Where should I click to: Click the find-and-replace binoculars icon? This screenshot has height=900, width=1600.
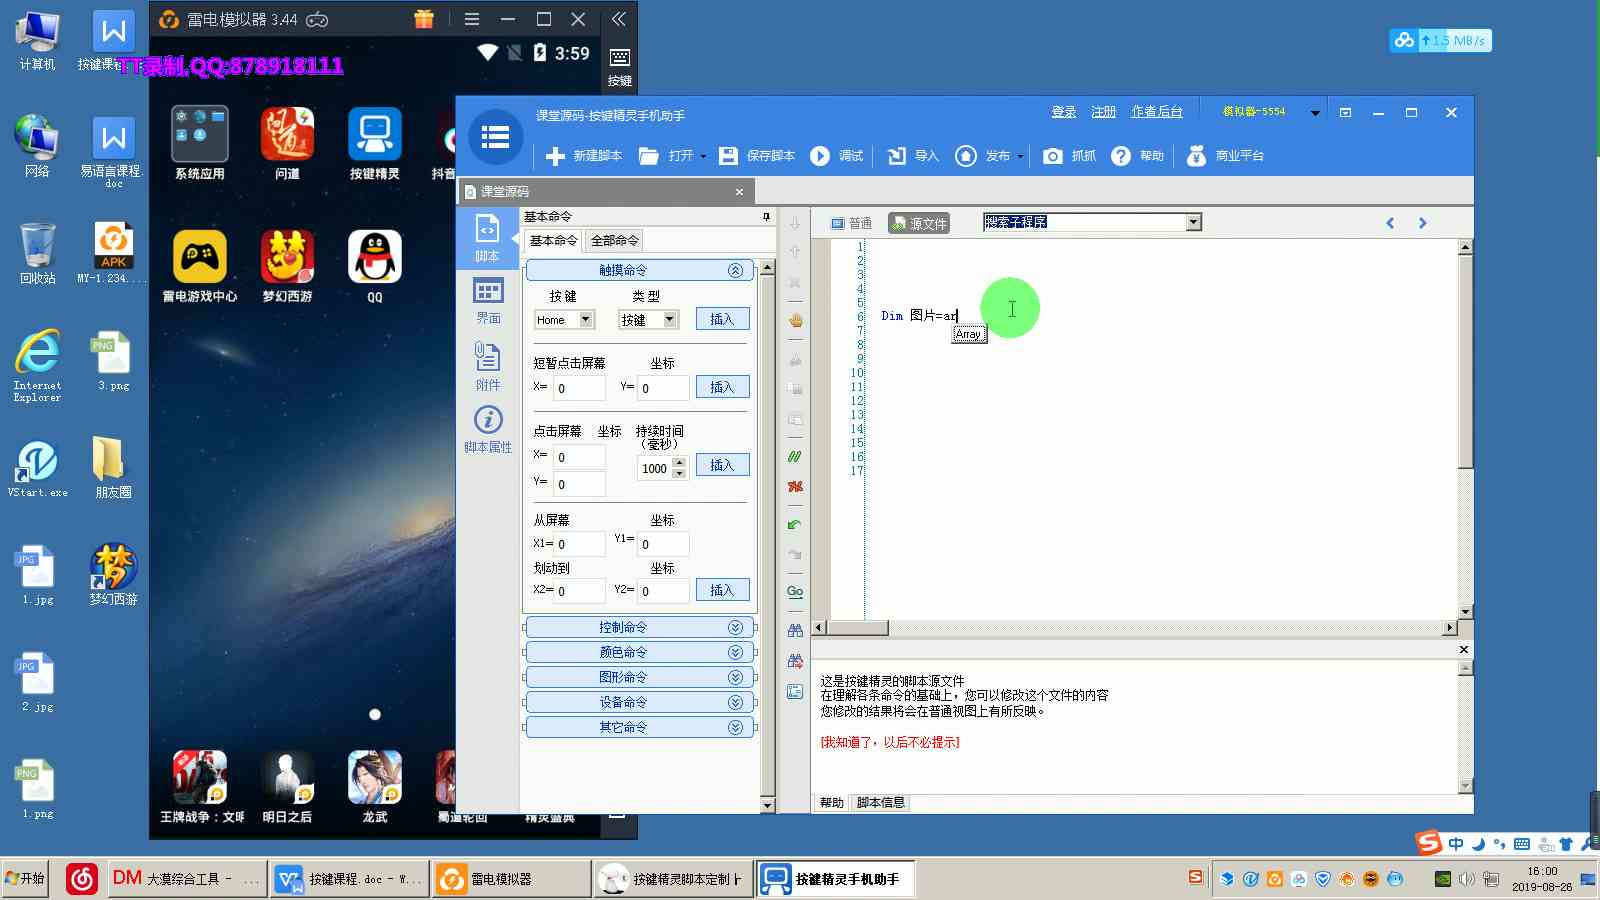pyautogui.click(x=795, y=660)
